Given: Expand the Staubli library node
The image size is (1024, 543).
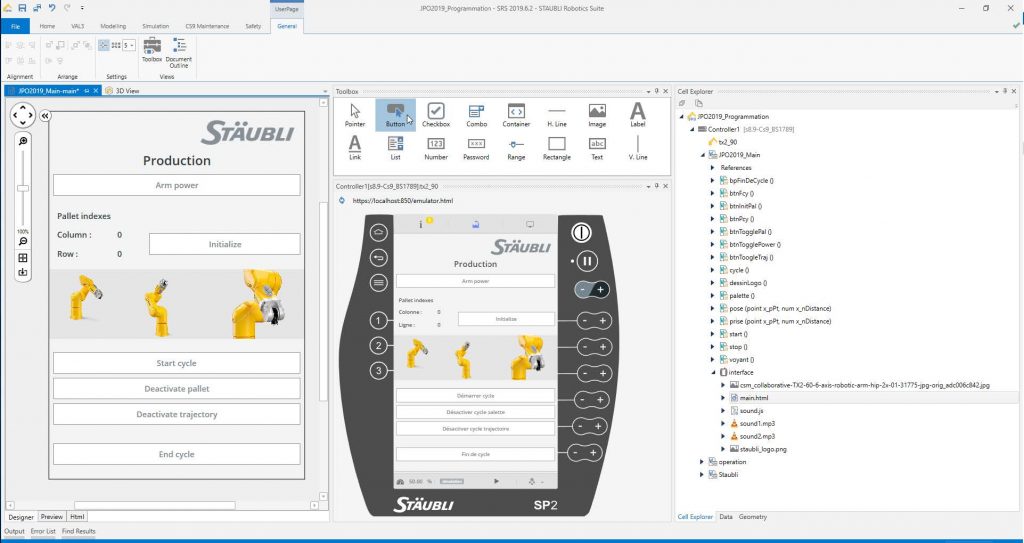Looking at the screenshot, I should [702, 474].
